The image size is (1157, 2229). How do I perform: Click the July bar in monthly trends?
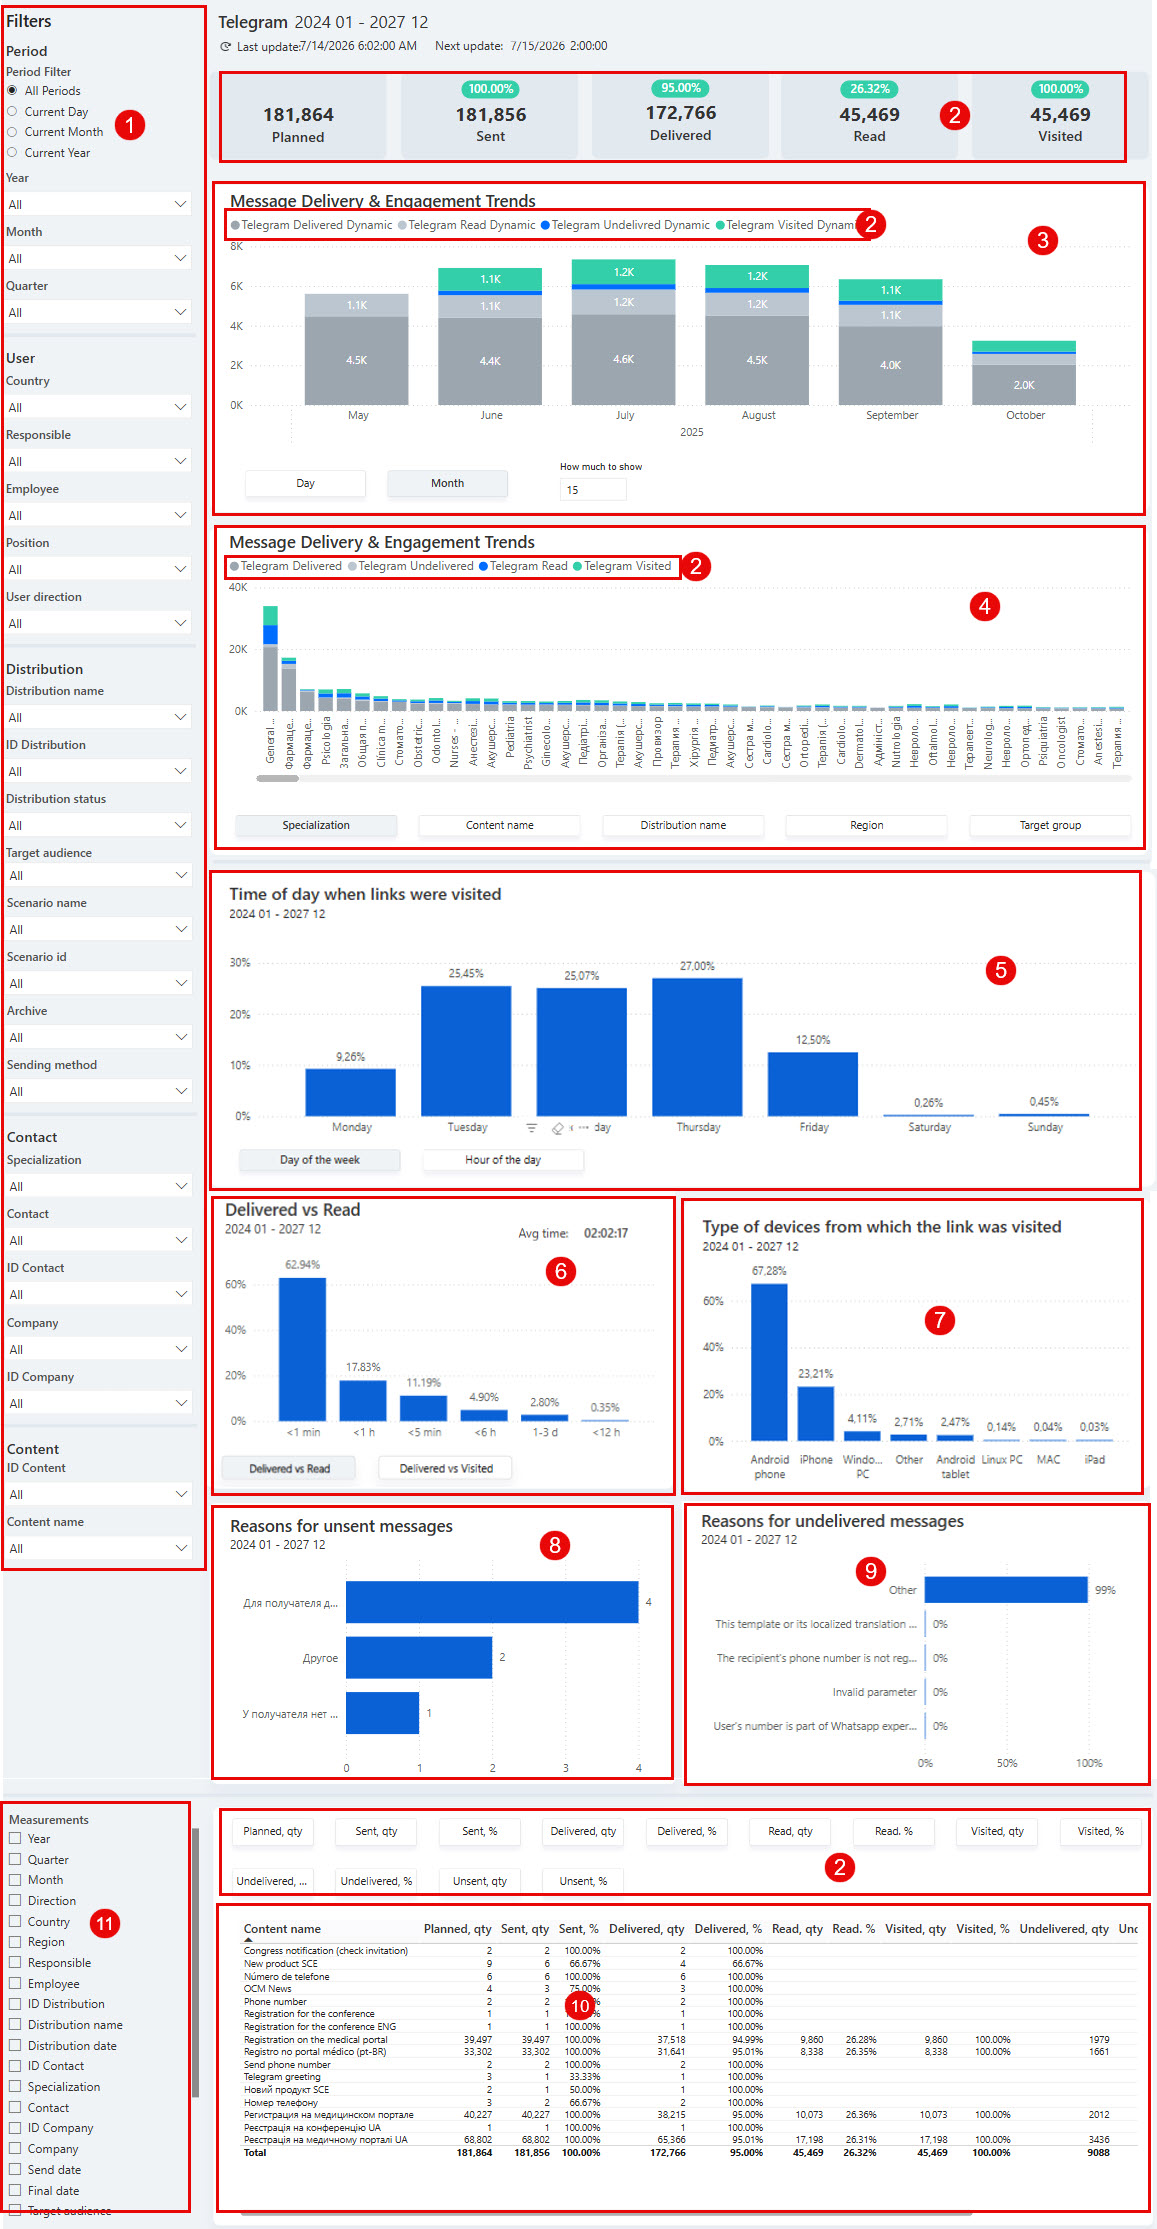[624, 332]
